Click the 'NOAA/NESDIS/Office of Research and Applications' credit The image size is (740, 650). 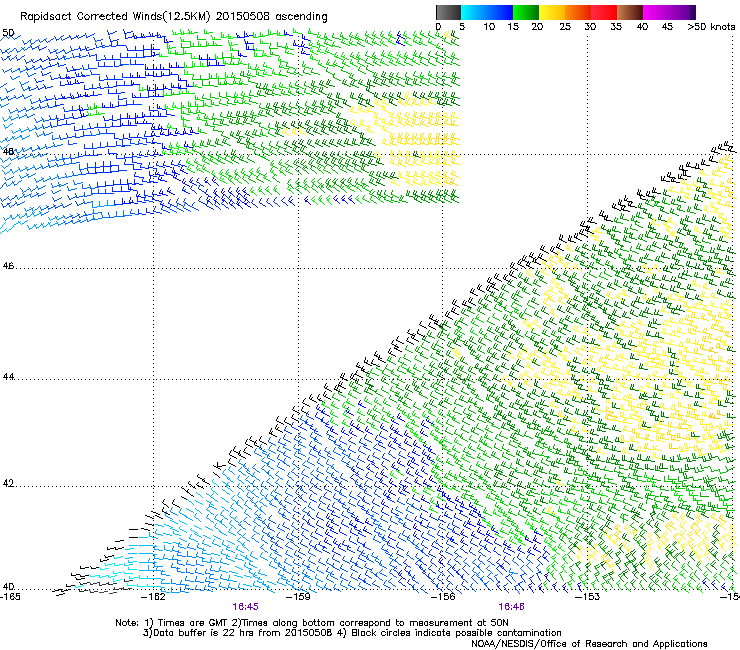tap(589, 644)
